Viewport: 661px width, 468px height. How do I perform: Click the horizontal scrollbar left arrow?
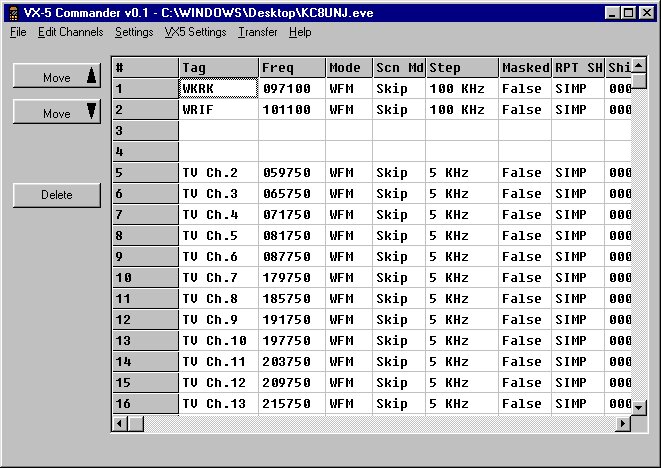click(120, 423)
